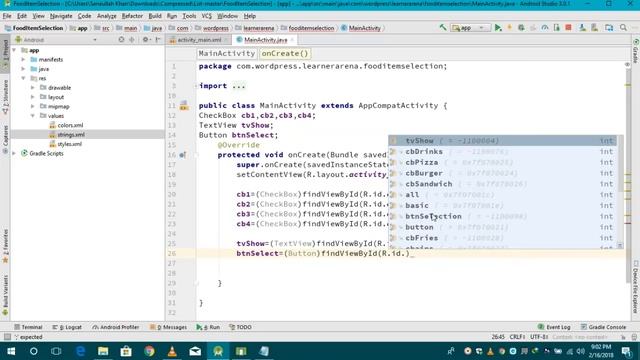Open the app run configuration dropdown
640x360 pixels.
click(x=470, y=28)
